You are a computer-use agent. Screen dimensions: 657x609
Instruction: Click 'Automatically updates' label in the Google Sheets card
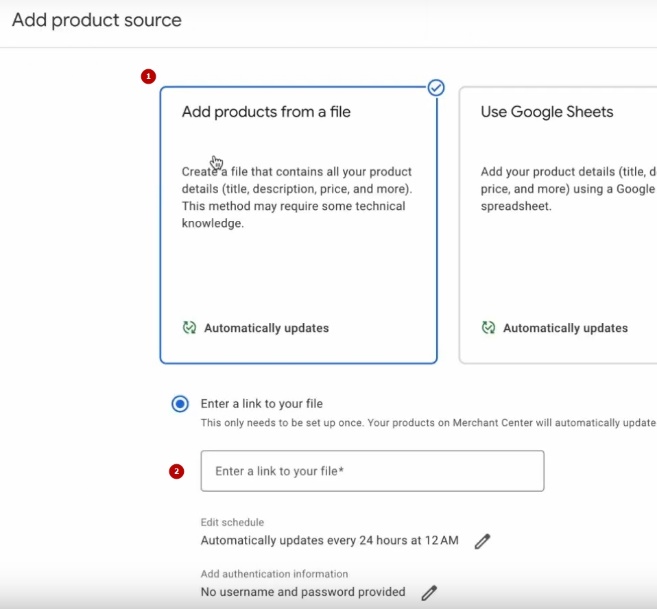point(565,328)
